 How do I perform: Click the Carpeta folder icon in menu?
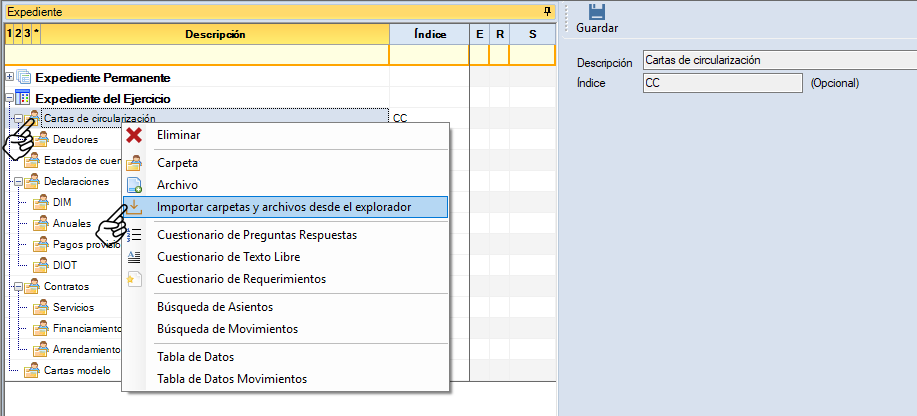134,162
